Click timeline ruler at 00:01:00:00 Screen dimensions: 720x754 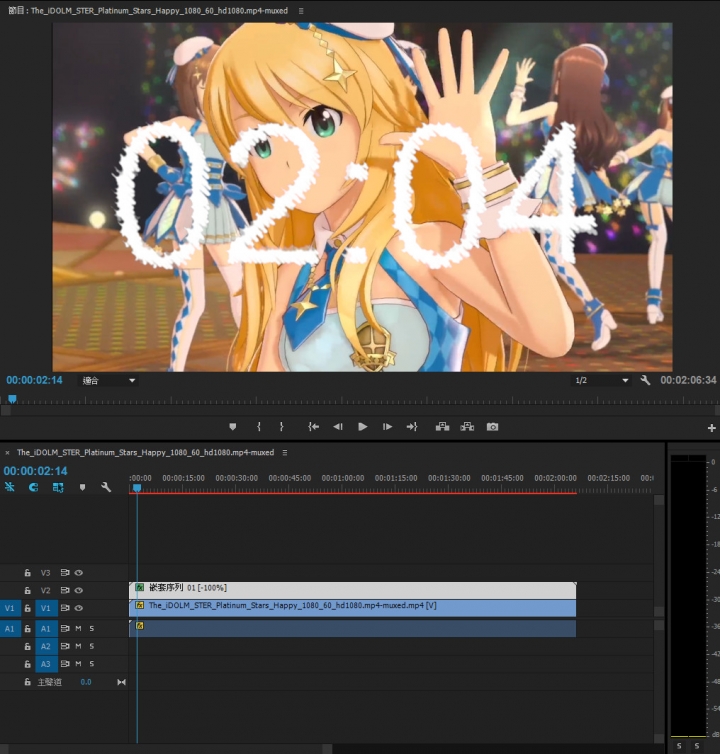pos(342,478)
